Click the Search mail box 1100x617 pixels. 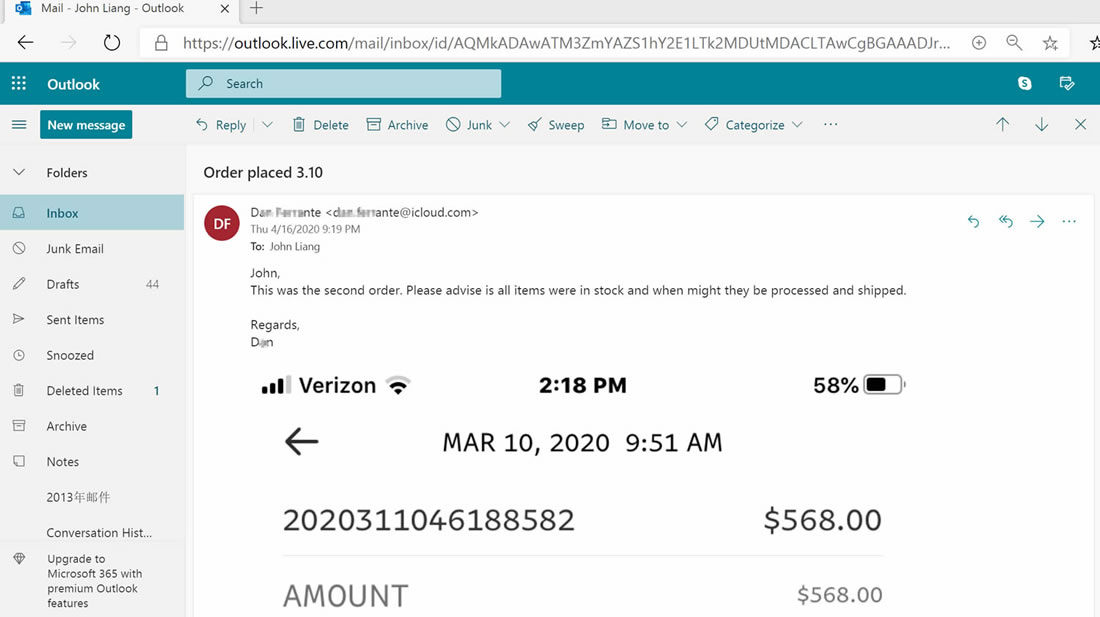pyautogui.click(x=343, y=84)
